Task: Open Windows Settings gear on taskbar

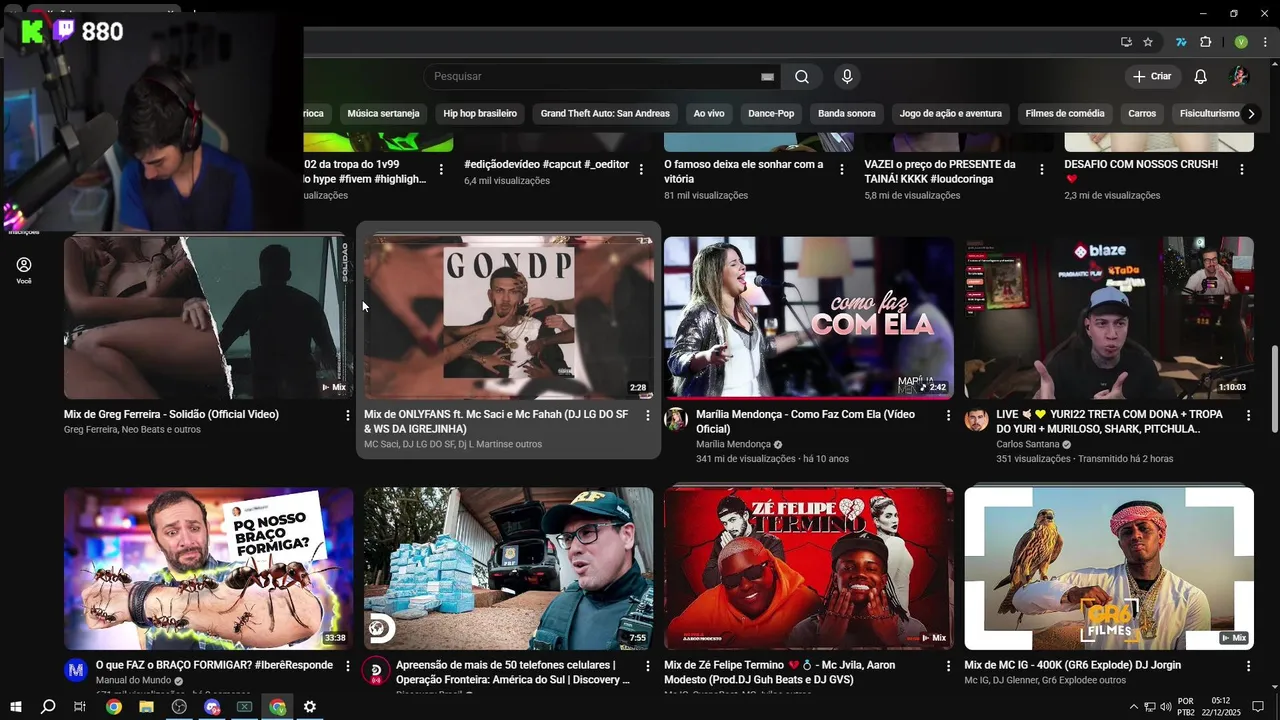Action: tap(310, 707)
